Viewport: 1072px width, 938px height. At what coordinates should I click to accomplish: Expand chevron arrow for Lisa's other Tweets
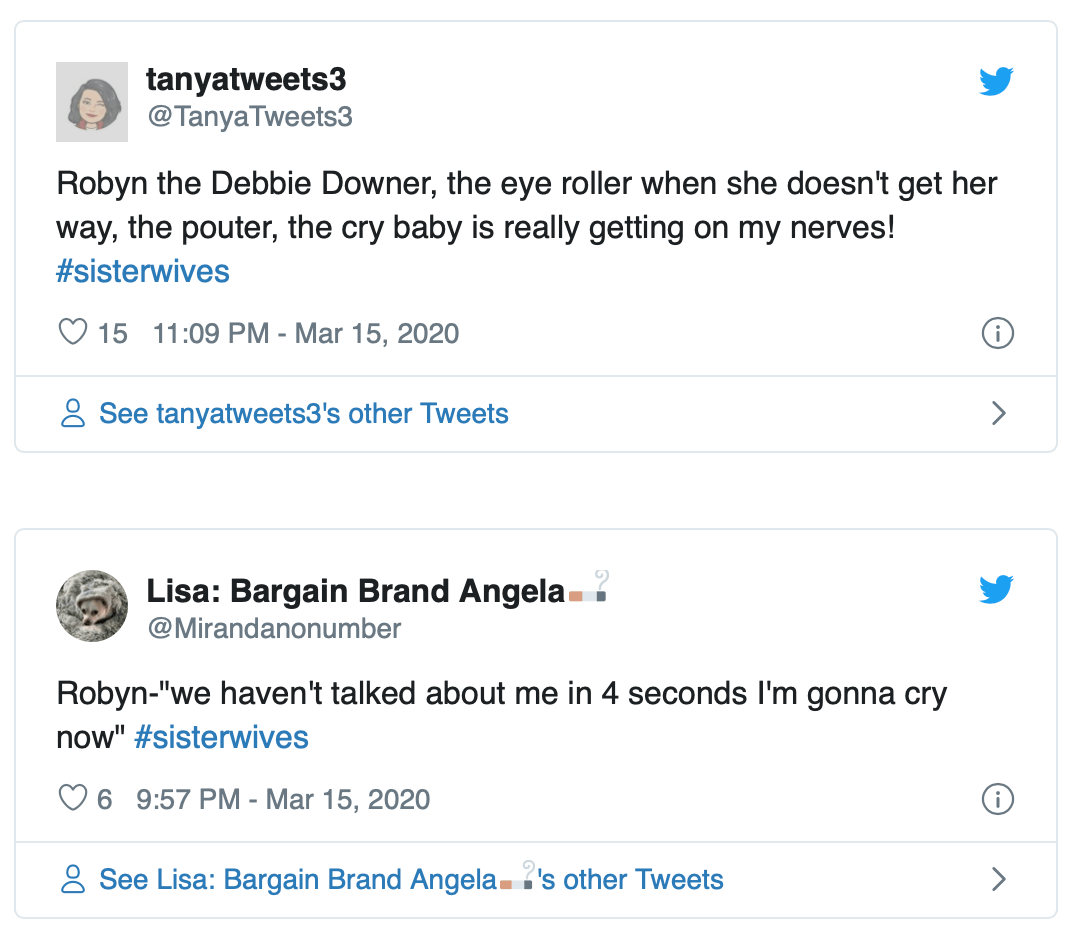coord(997,880)
